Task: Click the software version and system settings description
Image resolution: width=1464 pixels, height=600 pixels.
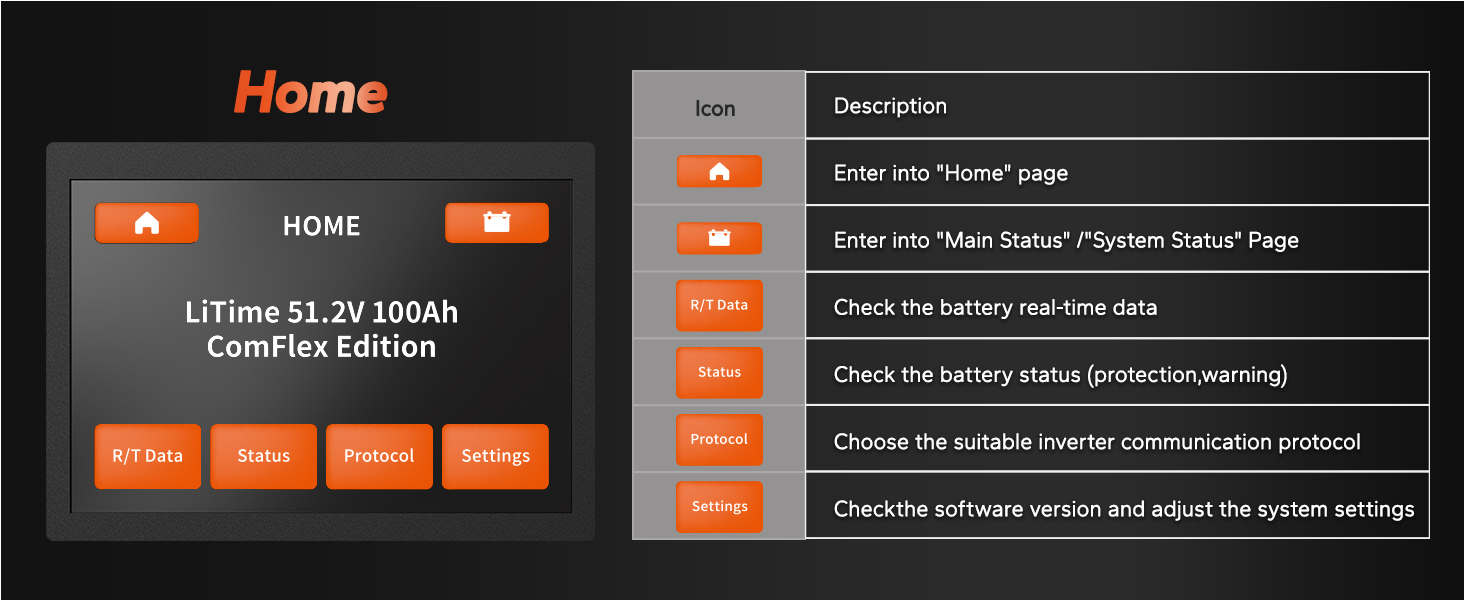Action: 1124,509
